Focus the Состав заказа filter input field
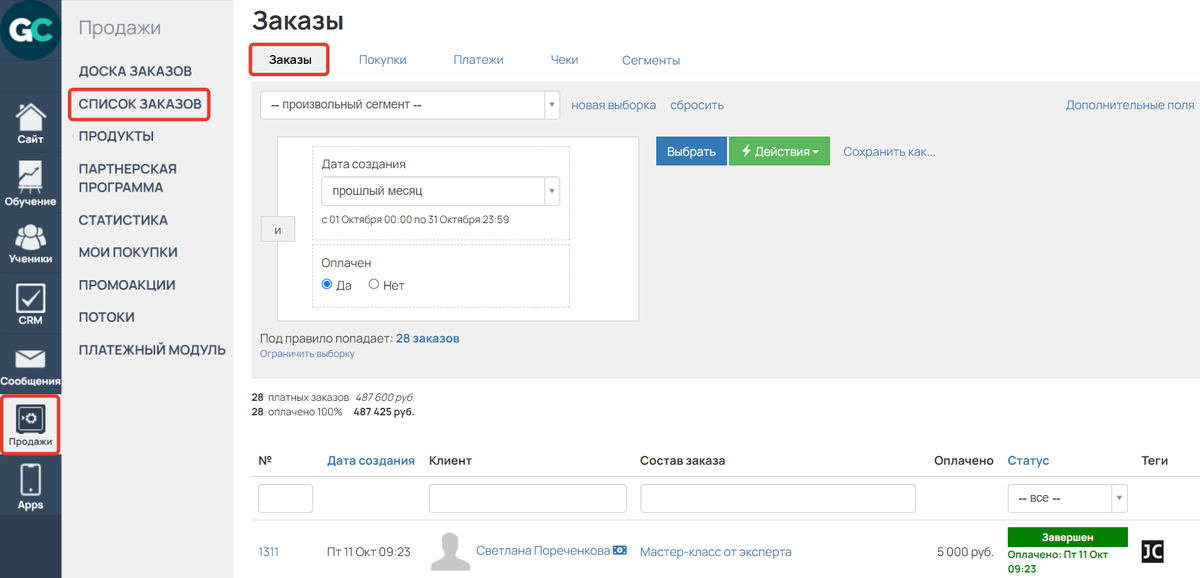Image resolution: width=1200 pixels, height=578 pixels. click(x=778, y=498)
